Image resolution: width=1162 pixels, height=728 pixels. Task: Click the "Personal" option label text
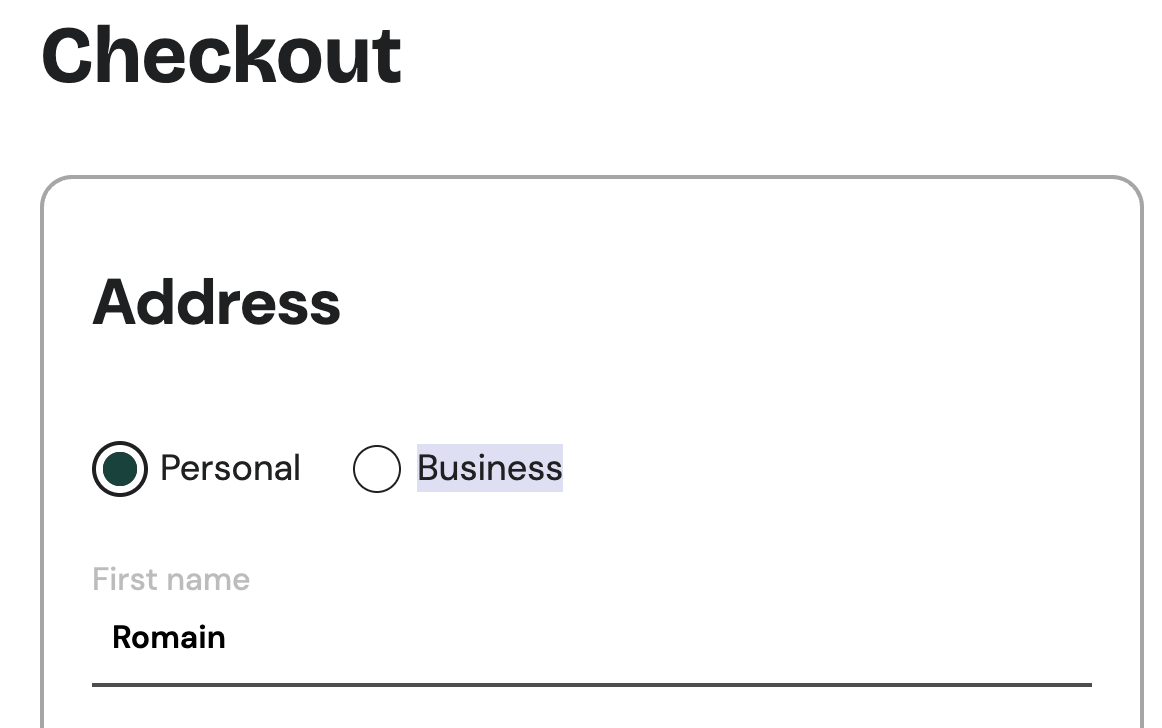click(230, 468)
